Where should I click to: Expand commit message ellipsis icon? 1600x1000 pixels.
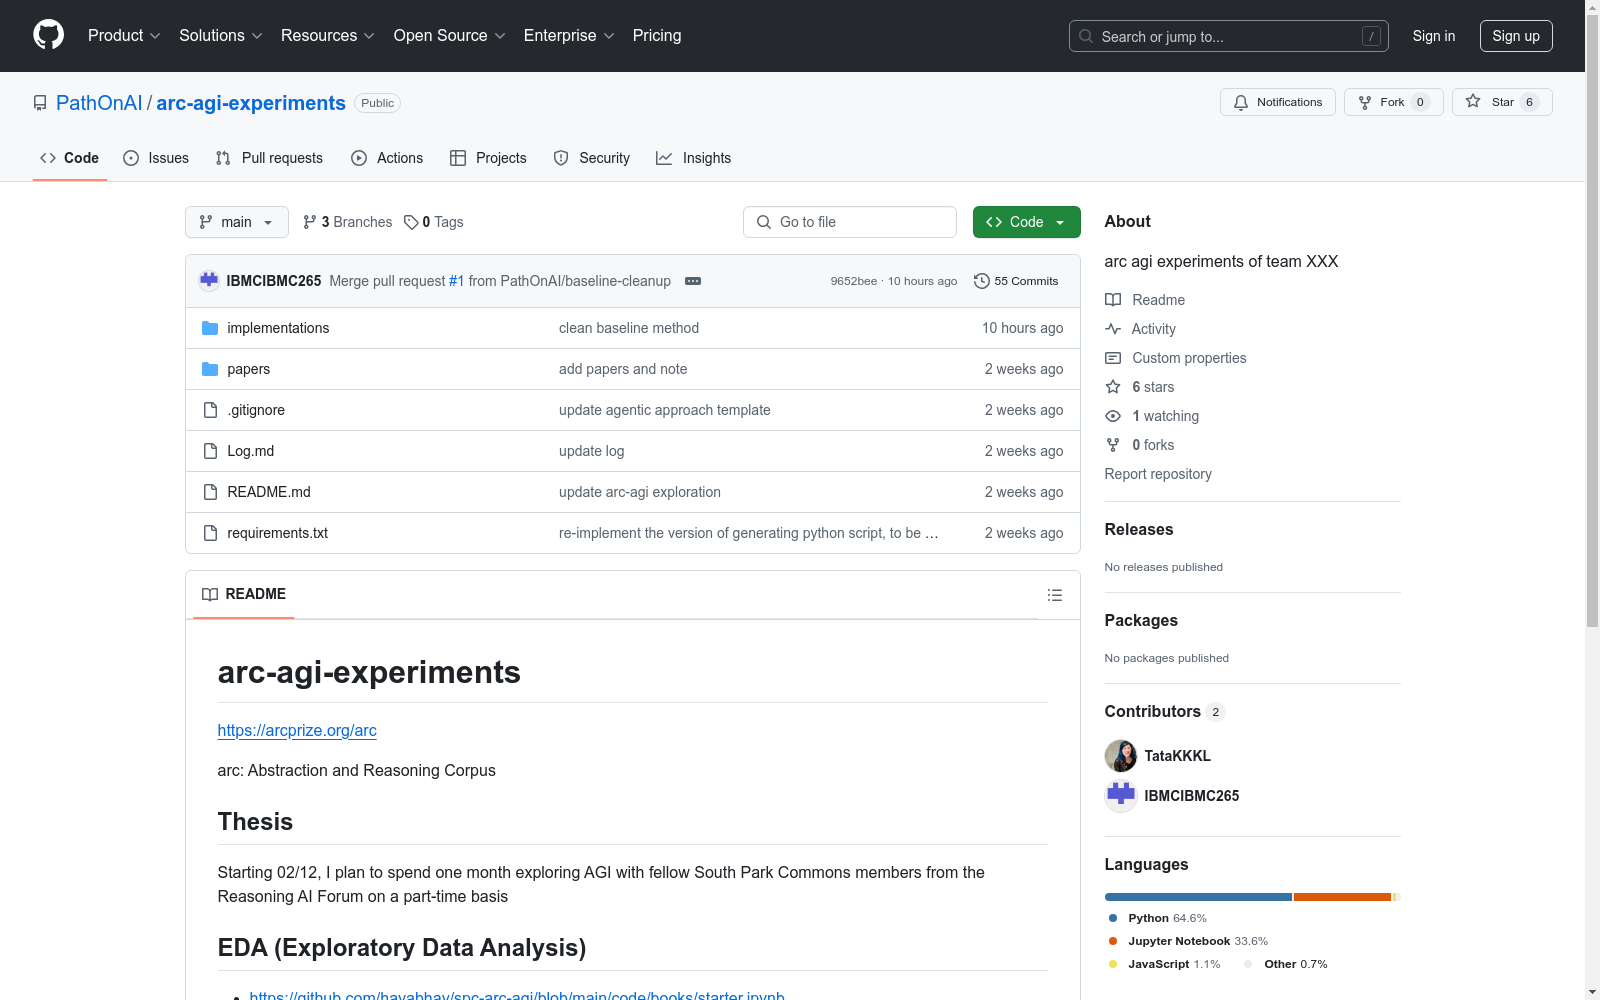(x=693, y=281)
